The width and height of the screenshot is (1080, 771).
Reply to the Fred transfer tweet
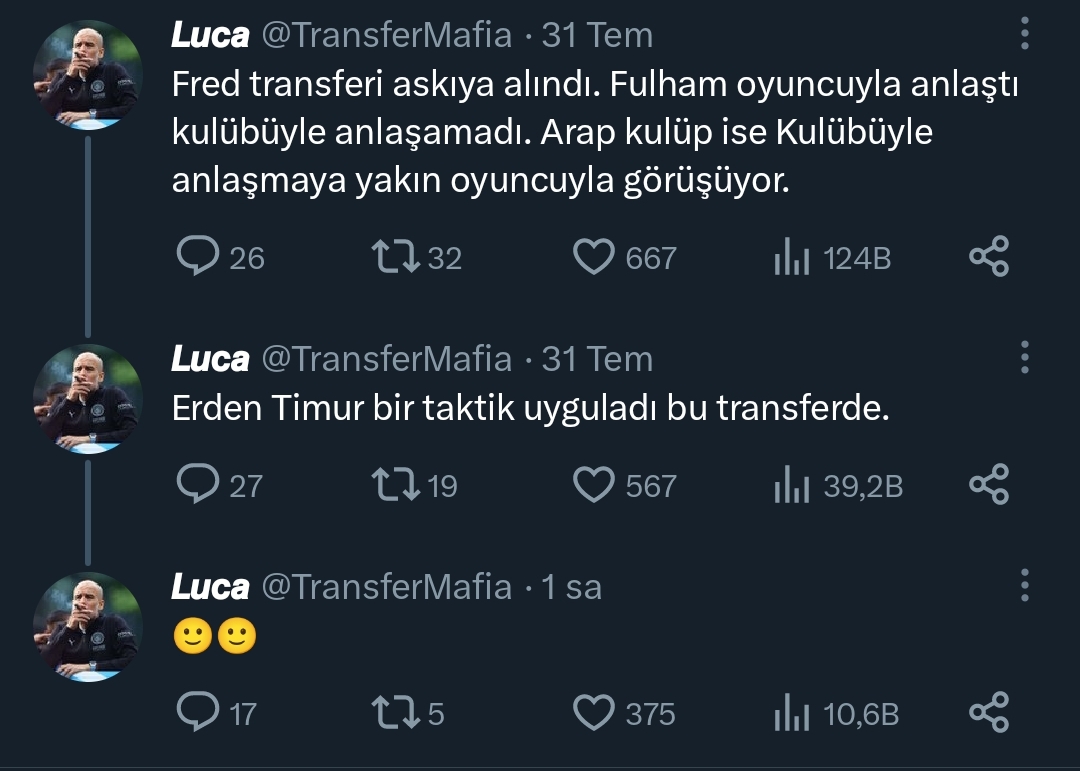pyautogui.click(x=198, y=257)
